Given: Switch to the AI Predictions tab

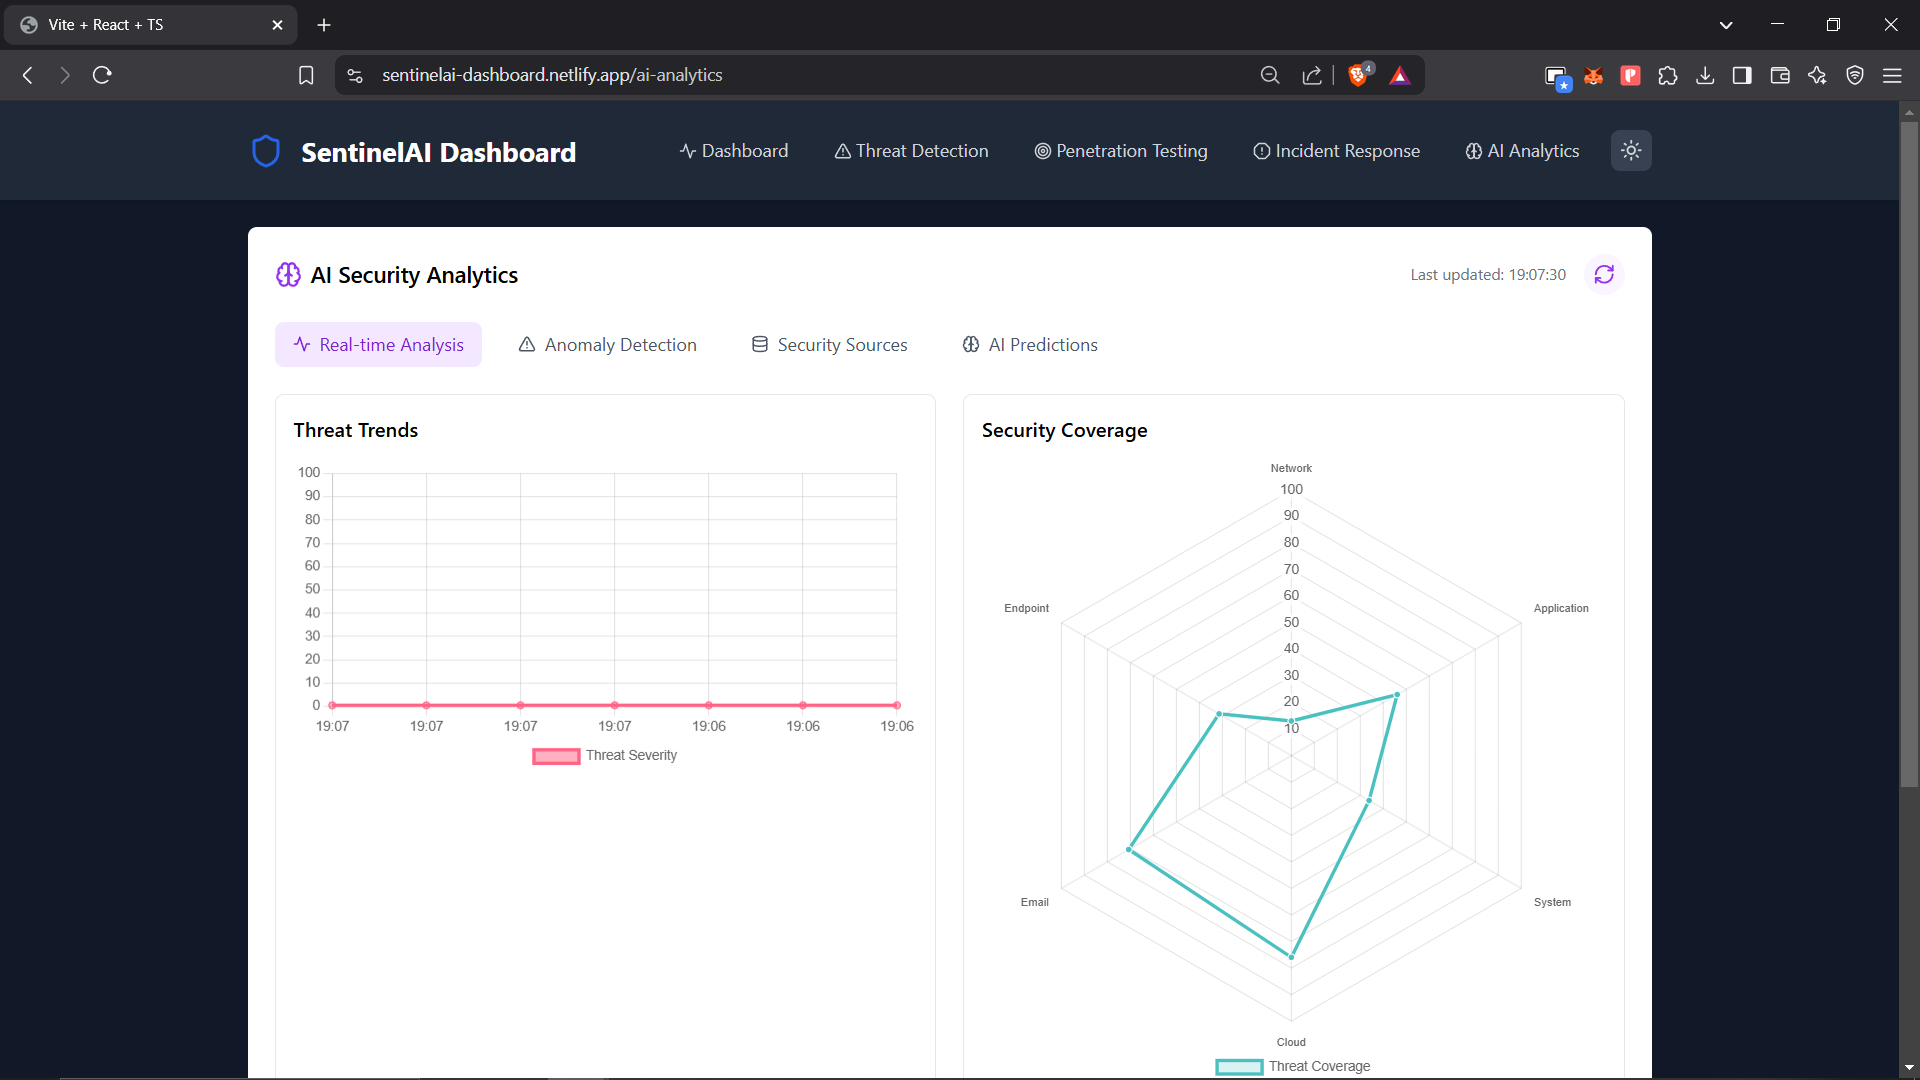Looking at the screenshot, I should [1030, 344].
